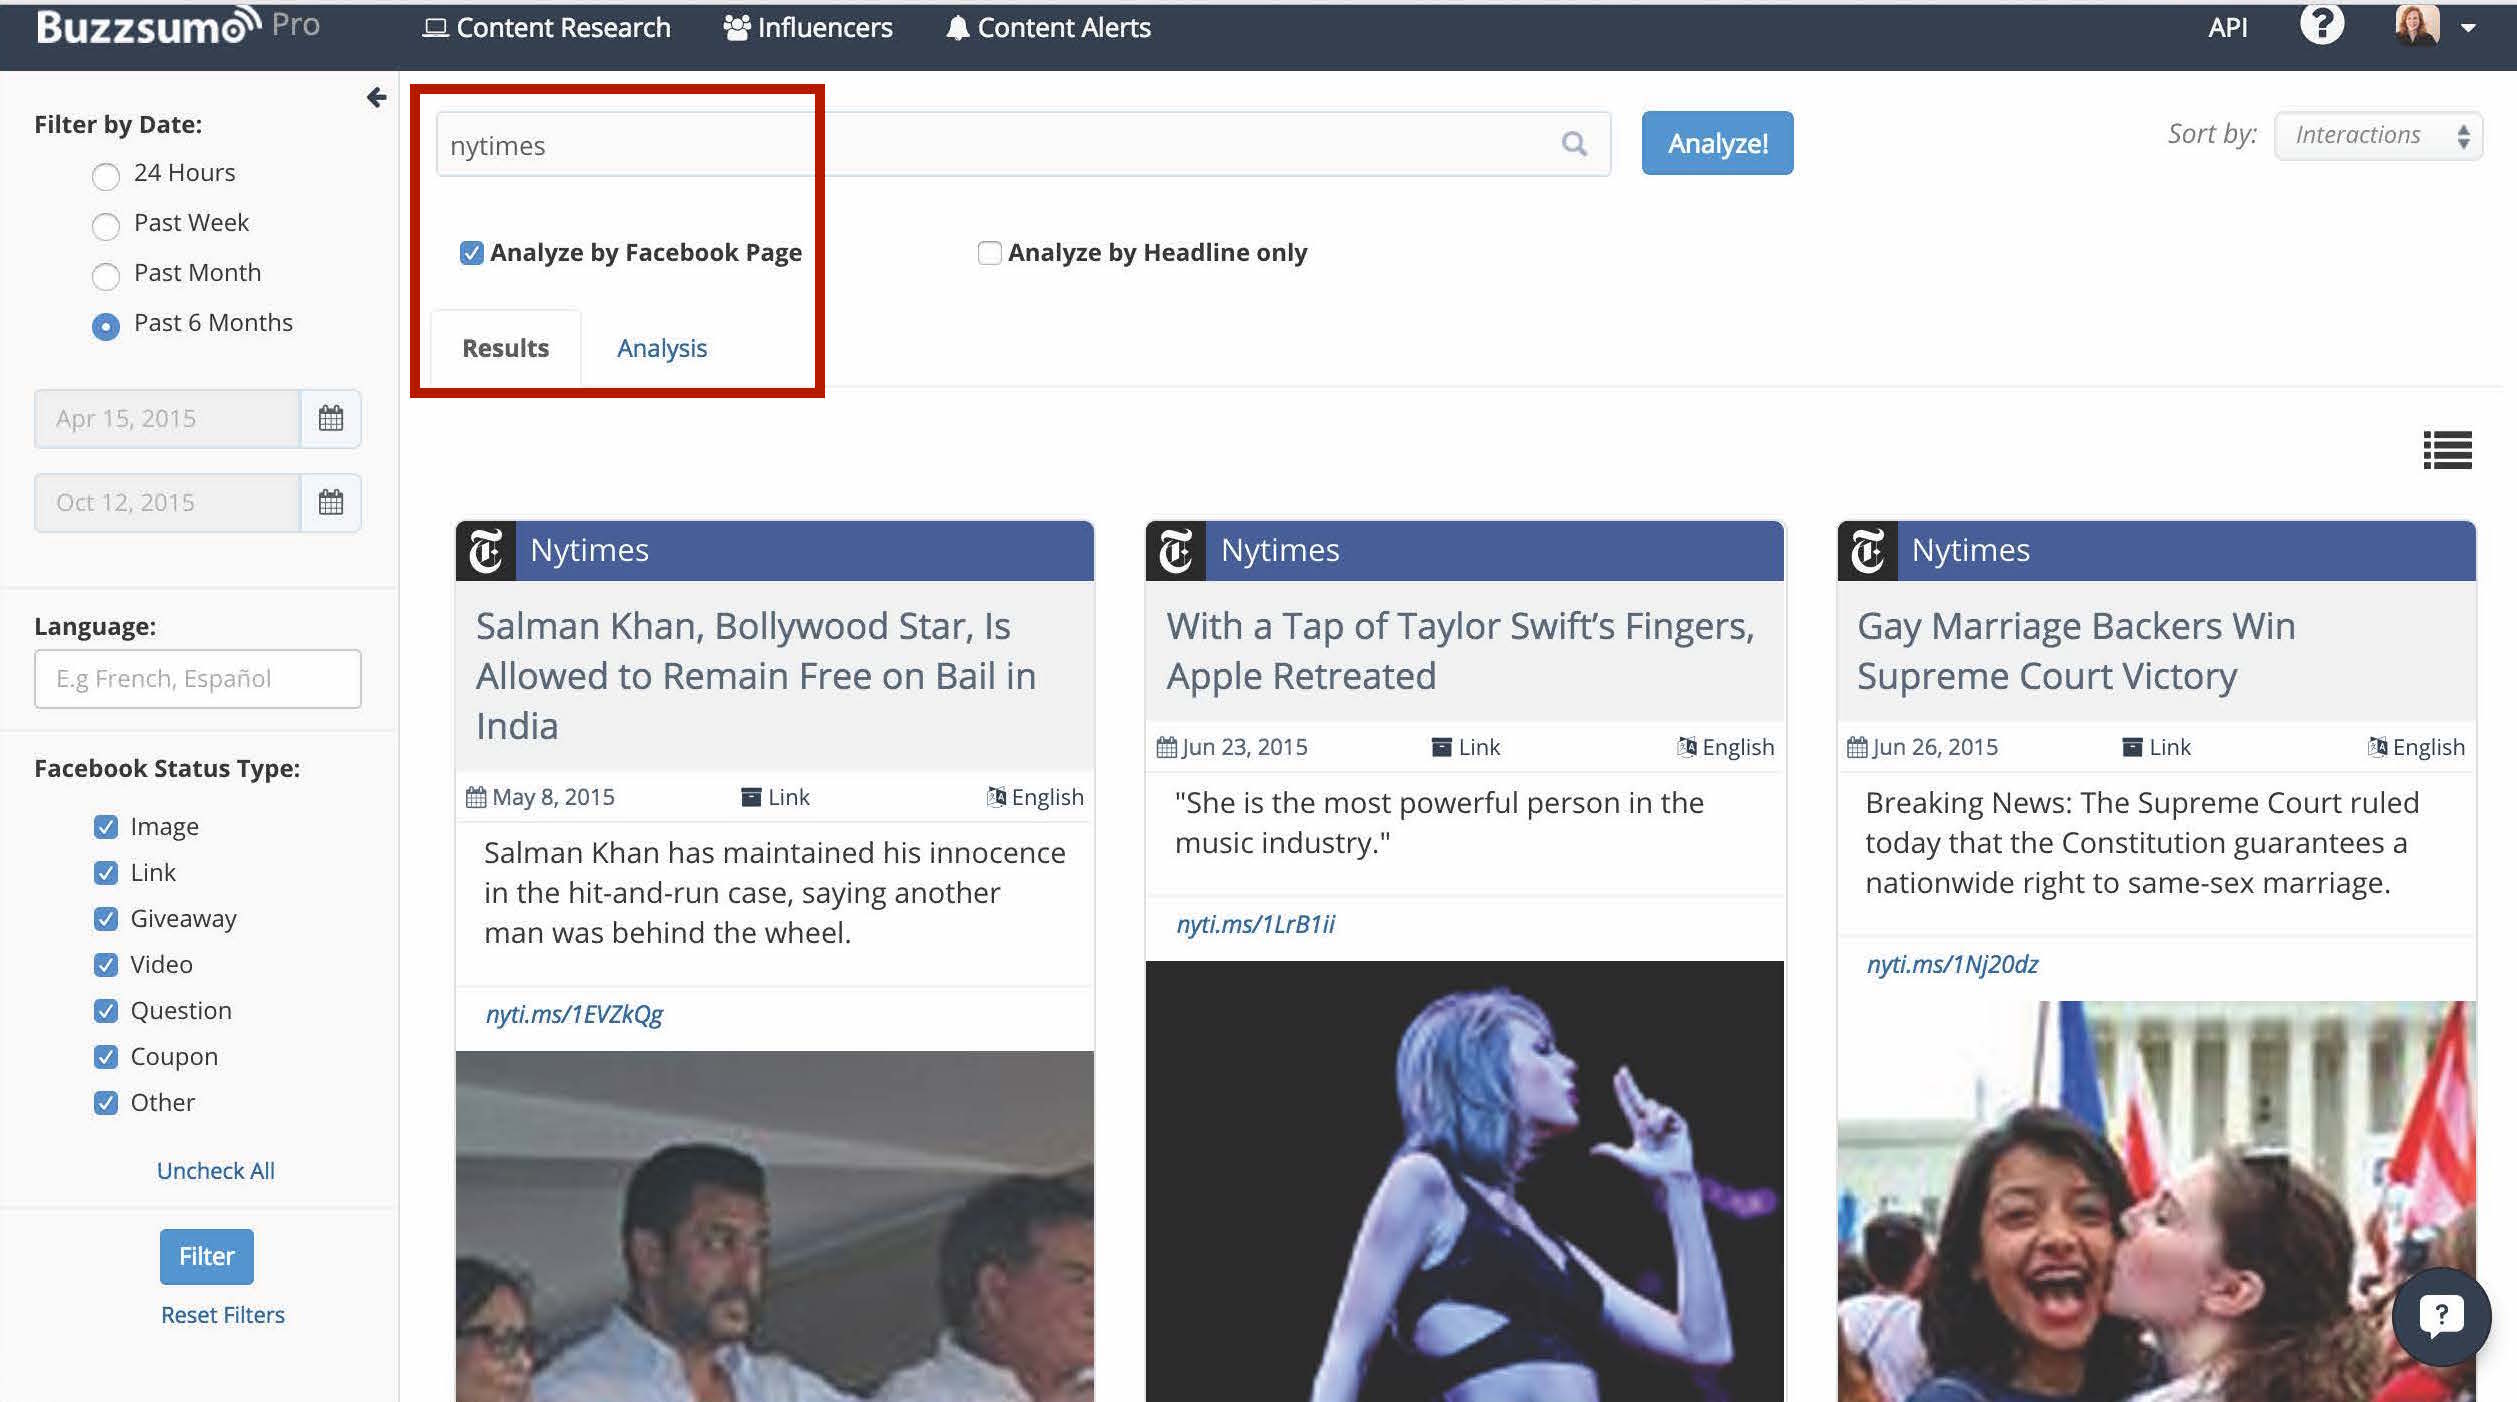Open the help question mark in header

[2321, 25]
